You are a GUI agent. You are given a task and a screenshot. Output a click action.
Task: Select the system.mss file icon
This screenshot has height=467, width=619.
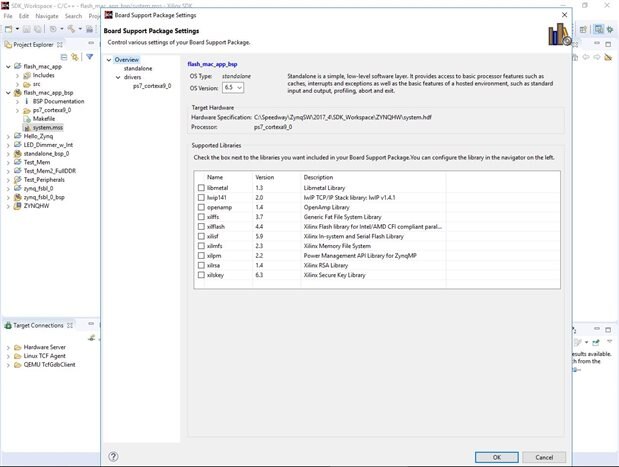[x=25, y=128]
